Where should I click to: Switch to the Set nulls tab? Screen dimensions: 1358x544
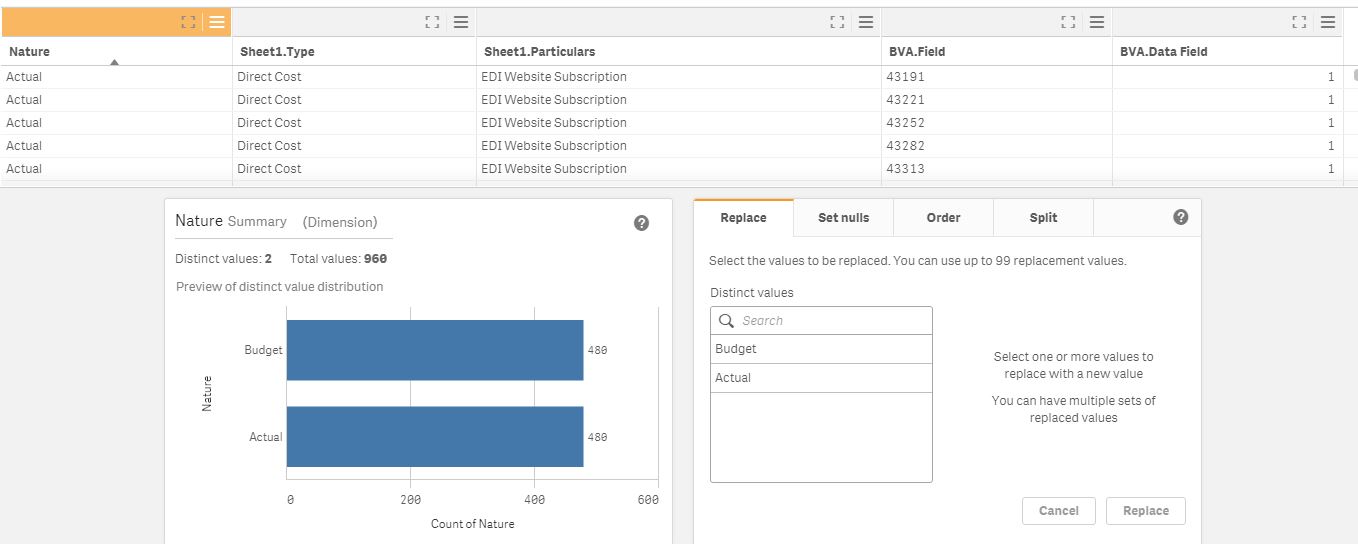(x=843, y=218)
